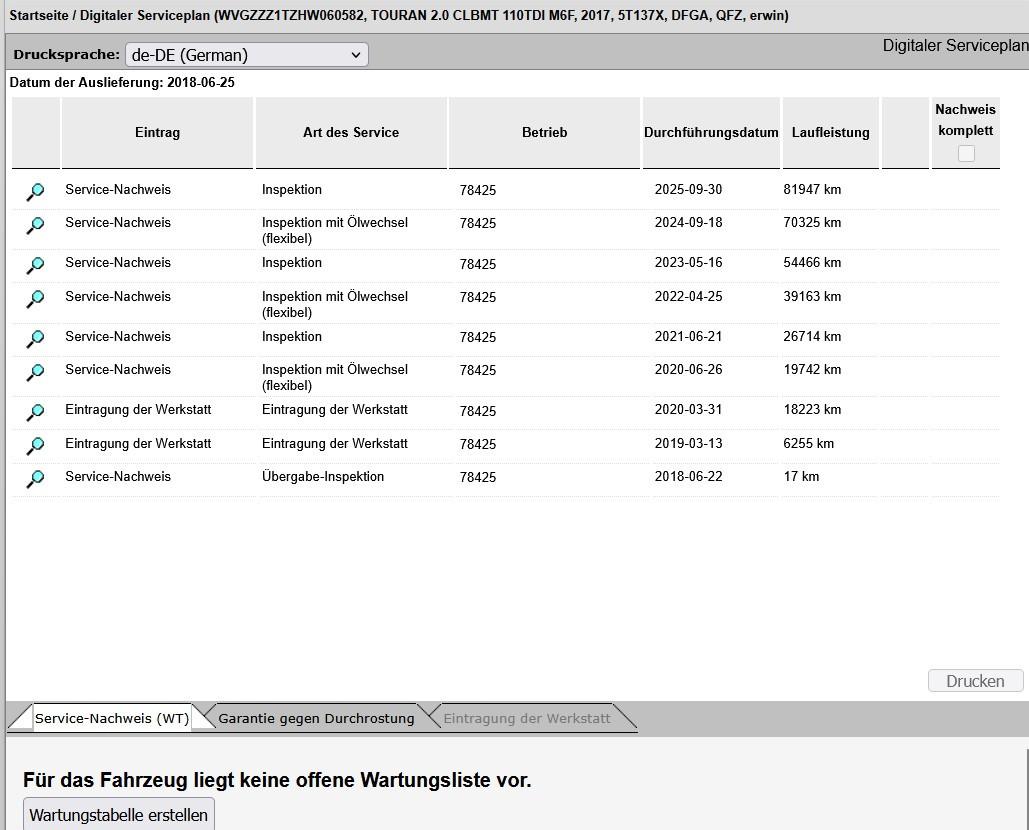Click the Durchführungsdatum column header
1029x830 pixels.
pyautogui.click(x=711, y=133)
